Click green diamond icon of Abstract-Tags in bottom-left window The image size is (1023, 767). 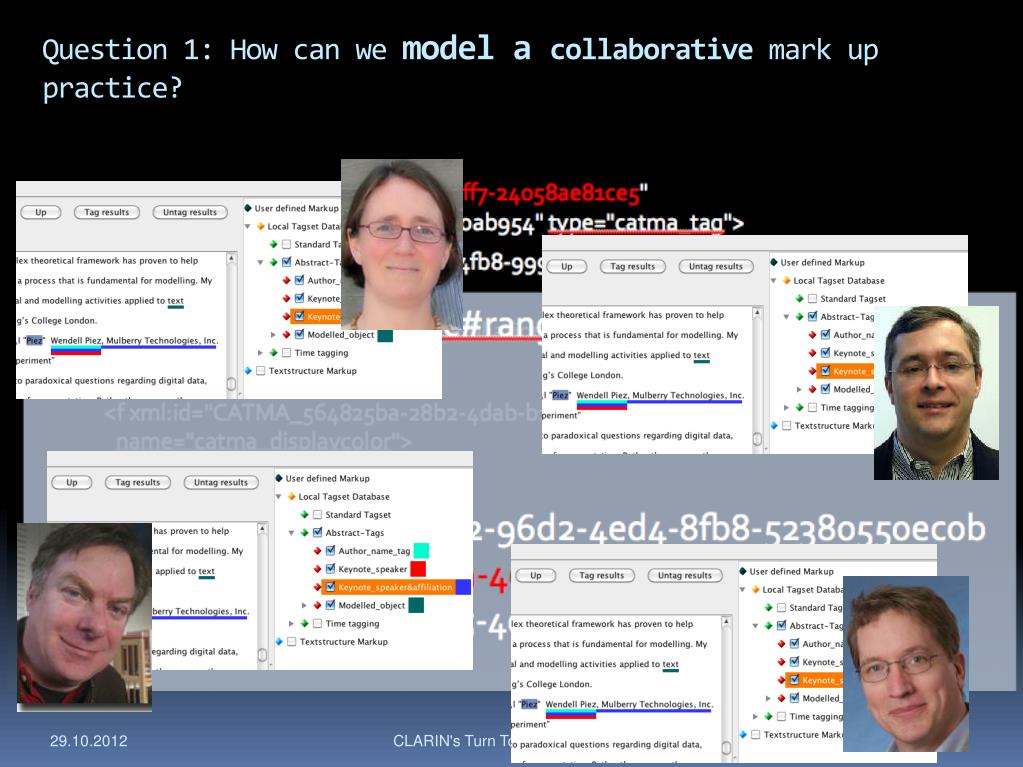(305, 533)
